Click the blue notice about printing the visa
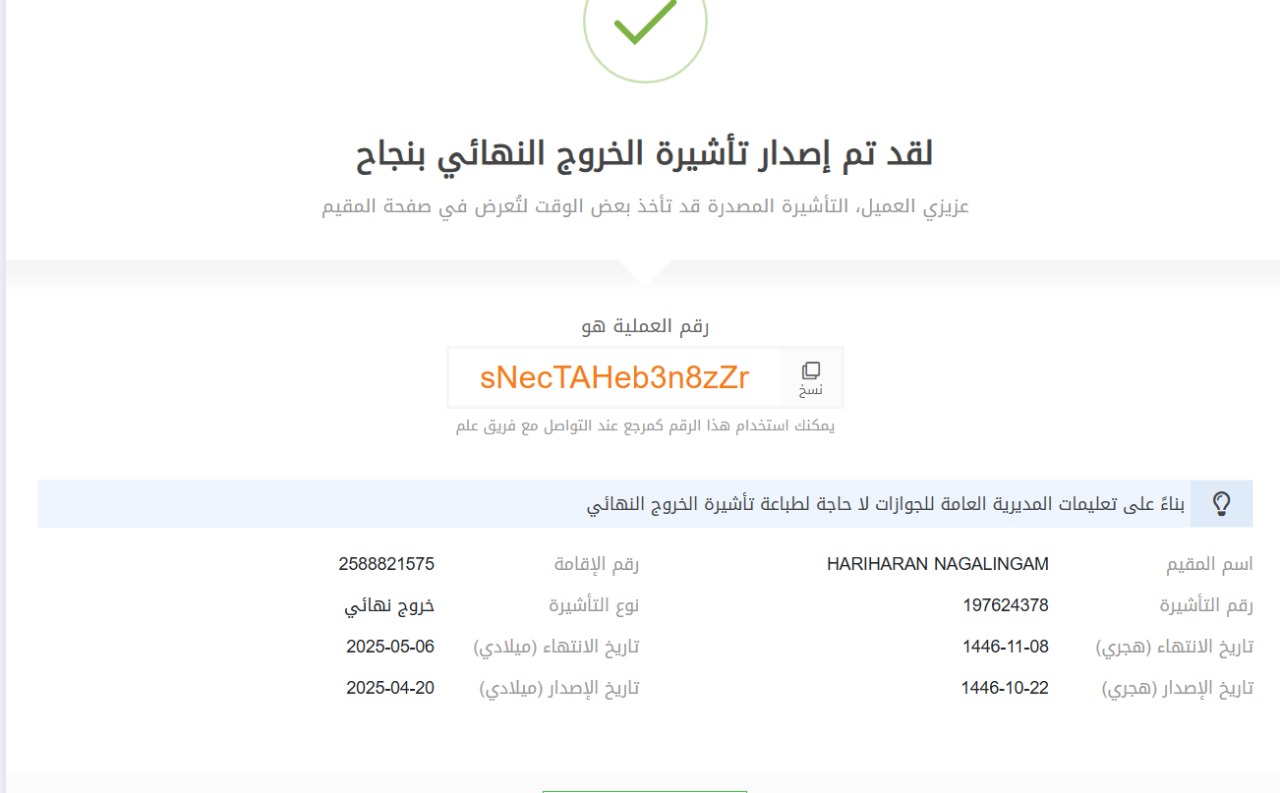The width and height of the screenshot is (1280, 793). (885, 504)
